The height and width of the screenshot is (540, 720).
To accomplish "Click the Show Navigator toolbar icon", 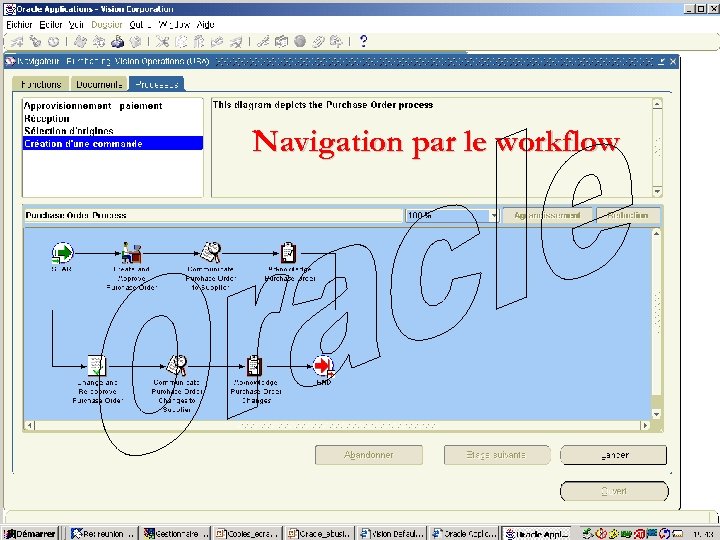I will coord(54,42).
